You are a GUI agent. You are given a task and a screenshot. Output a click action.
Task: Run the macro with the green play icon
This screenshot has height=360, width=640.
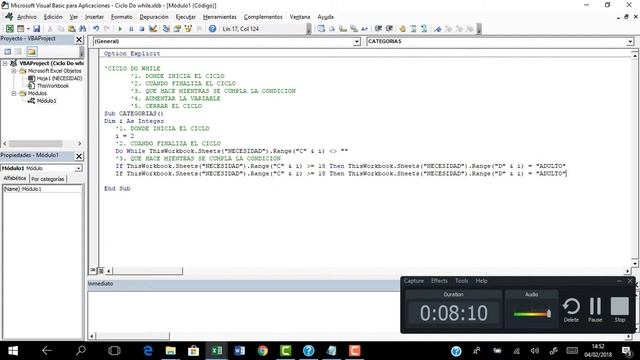120,29
